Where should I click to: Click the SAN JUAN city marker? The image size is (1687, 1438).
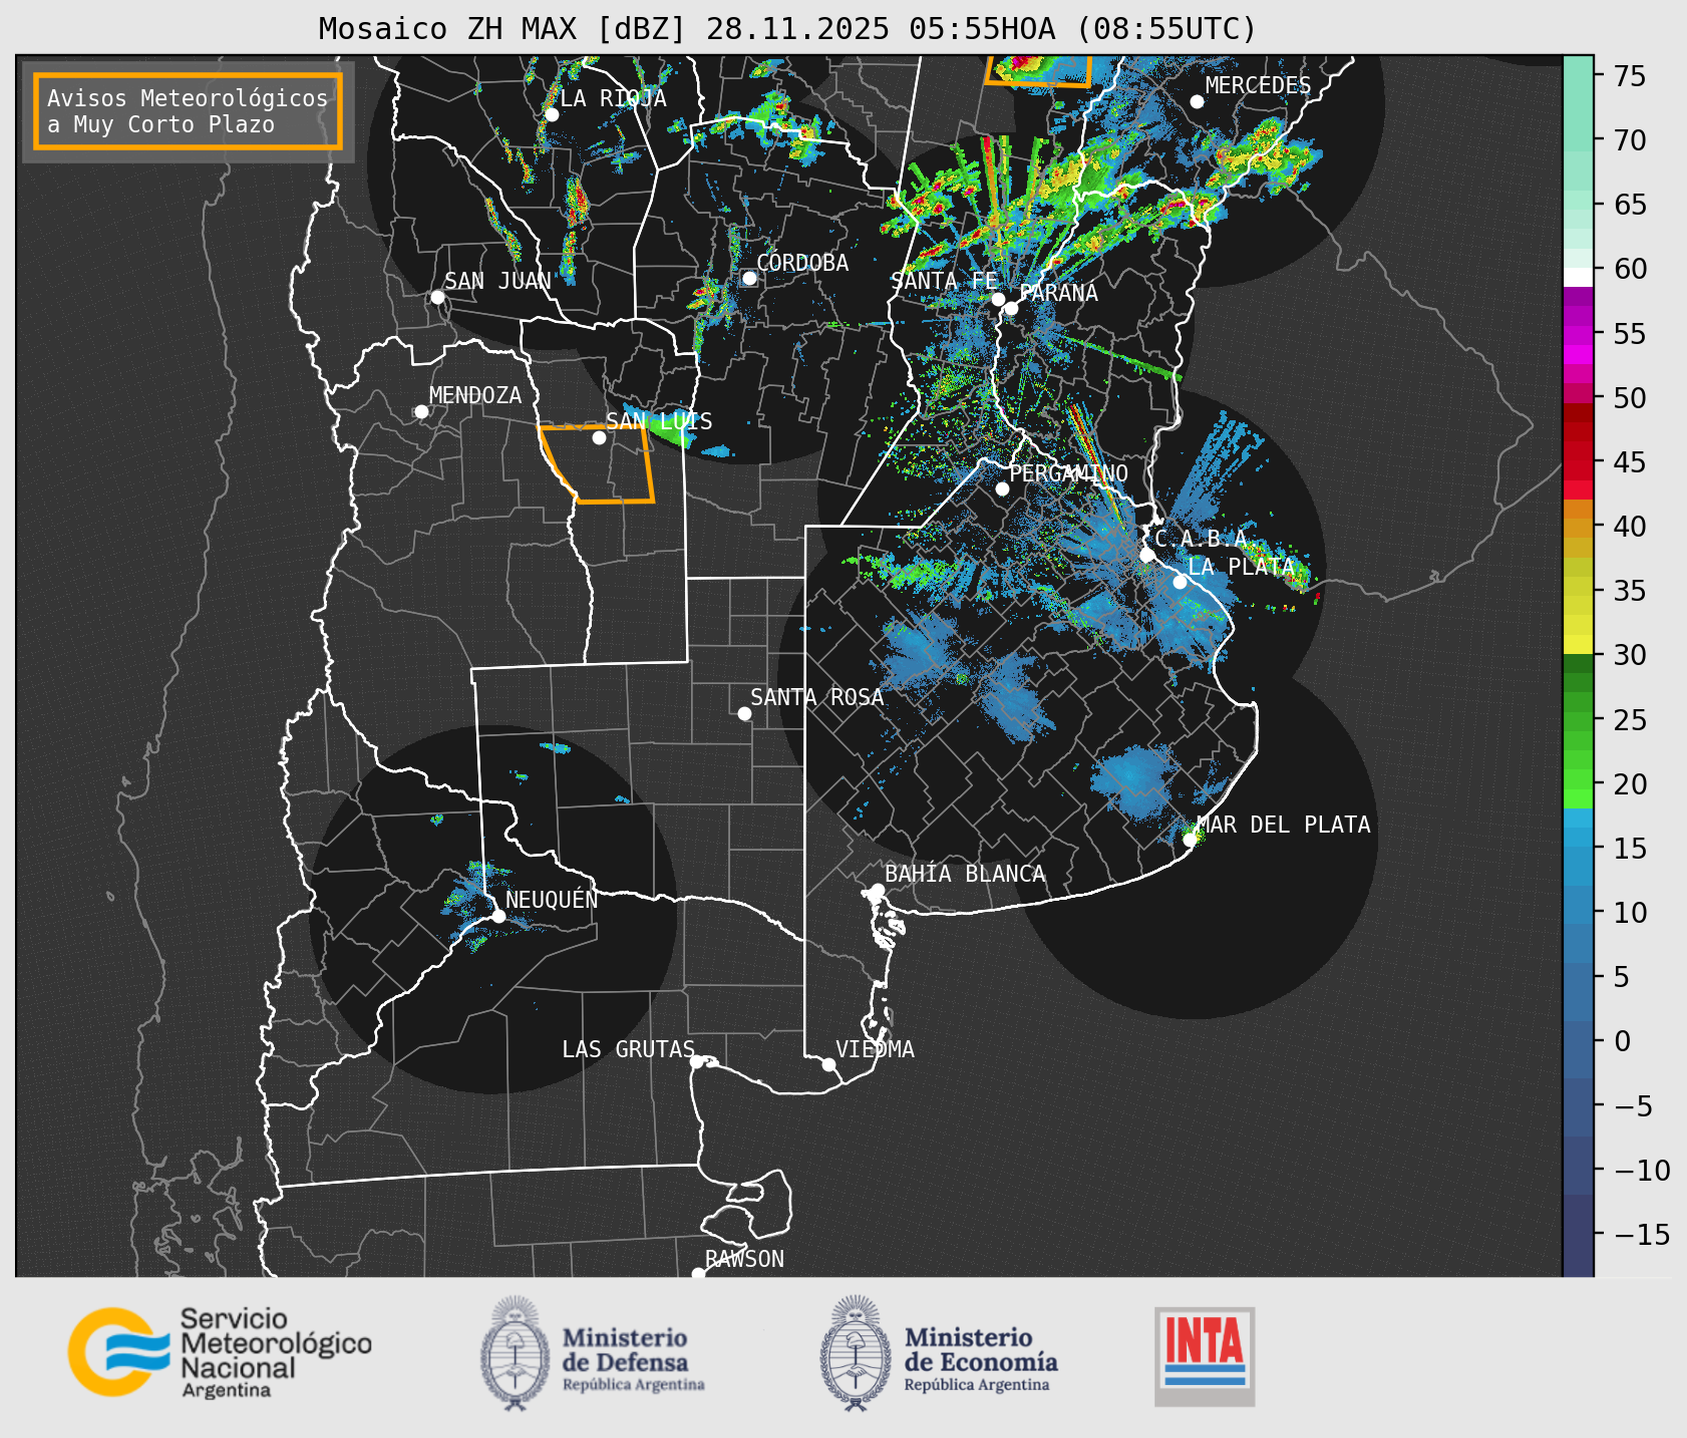(437, 297)
